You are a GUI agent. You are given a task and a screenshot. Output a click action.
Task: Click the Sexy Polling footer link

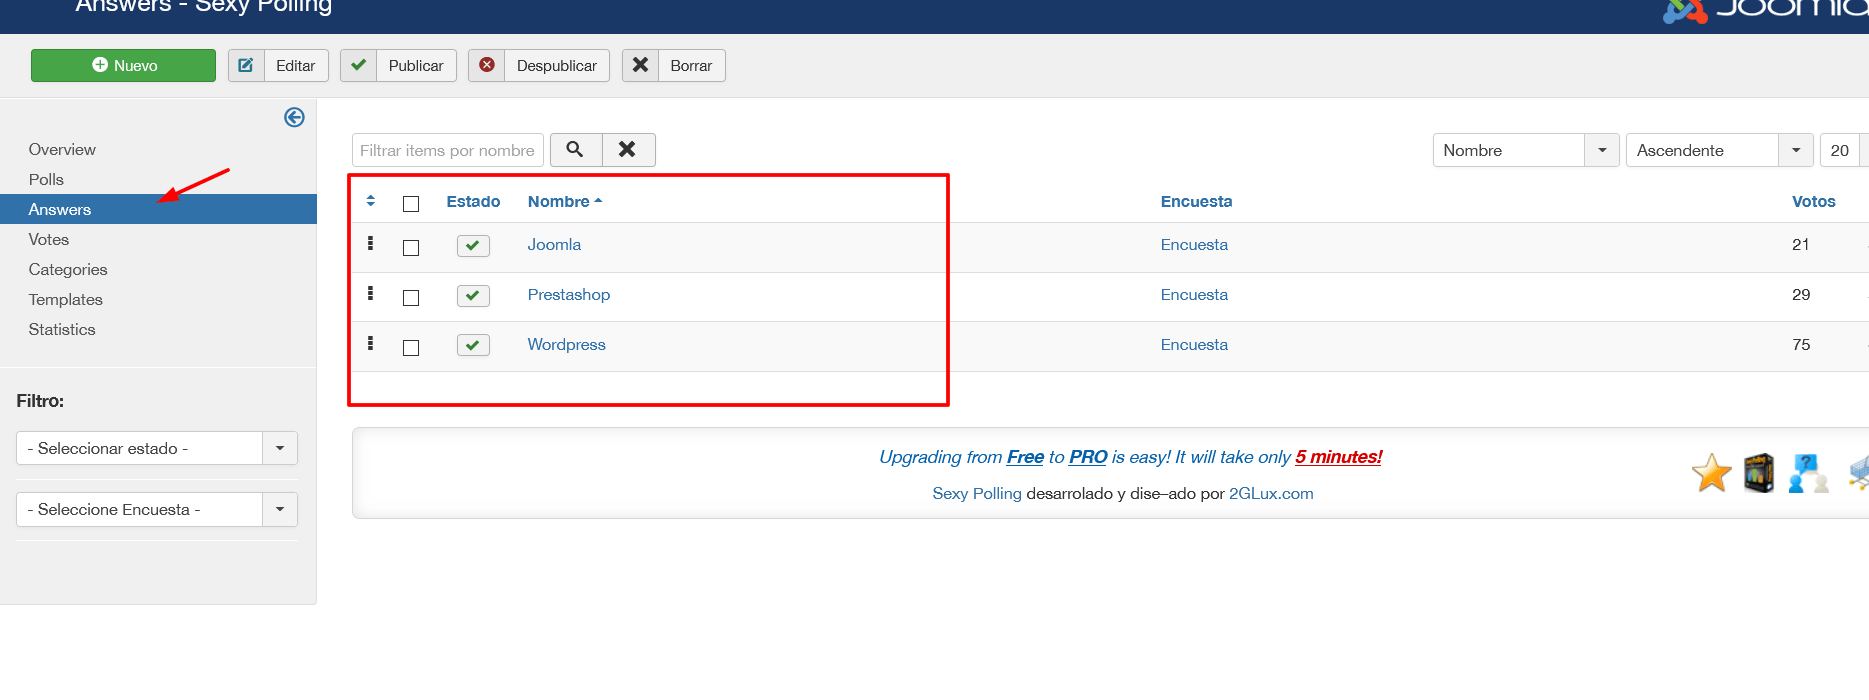pos(977,493)
